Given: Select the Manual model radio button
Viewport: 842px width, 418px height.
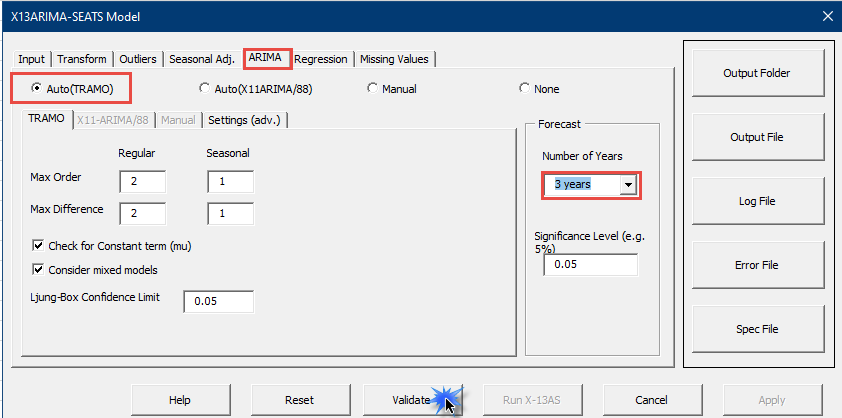Looking at the screenshot, I should (x=372, y=89).
